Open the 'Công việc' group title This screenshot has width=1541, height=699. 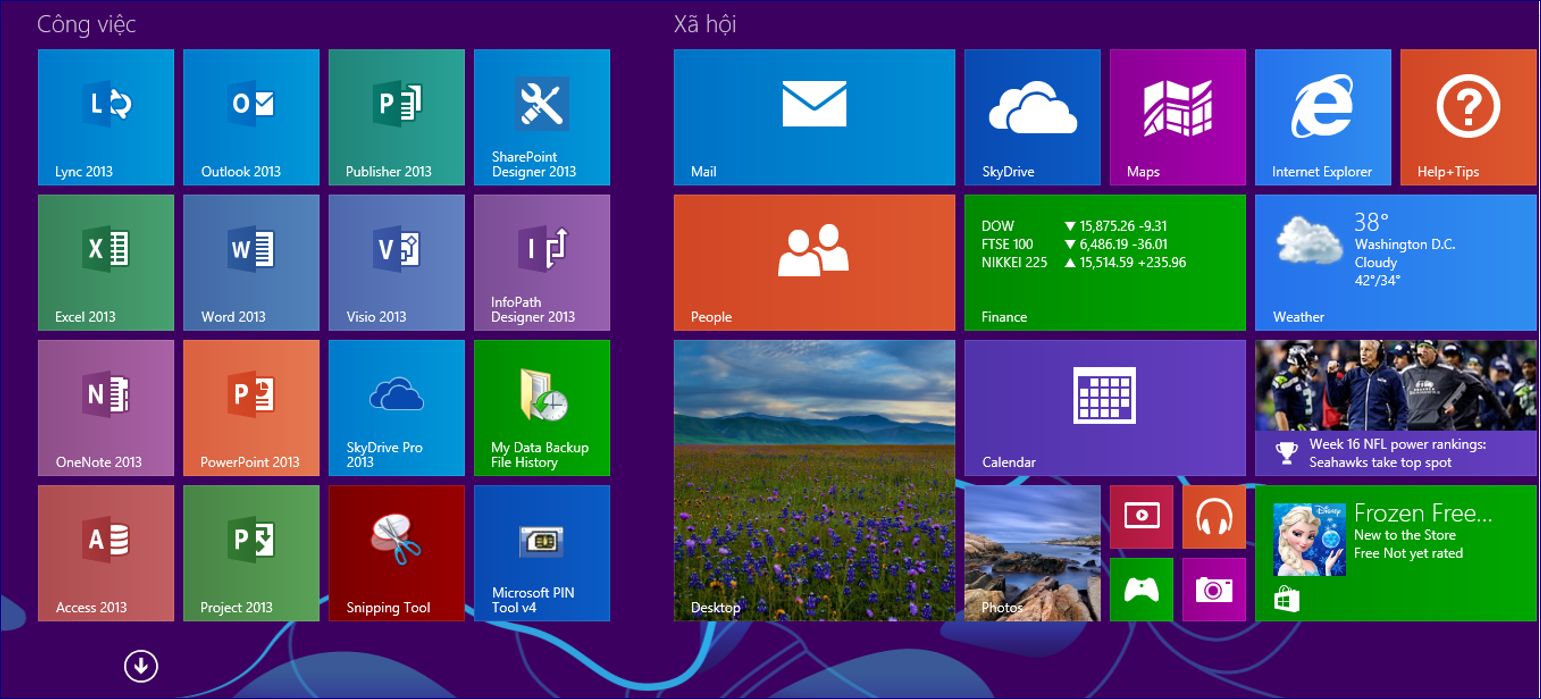pos(85,22)
